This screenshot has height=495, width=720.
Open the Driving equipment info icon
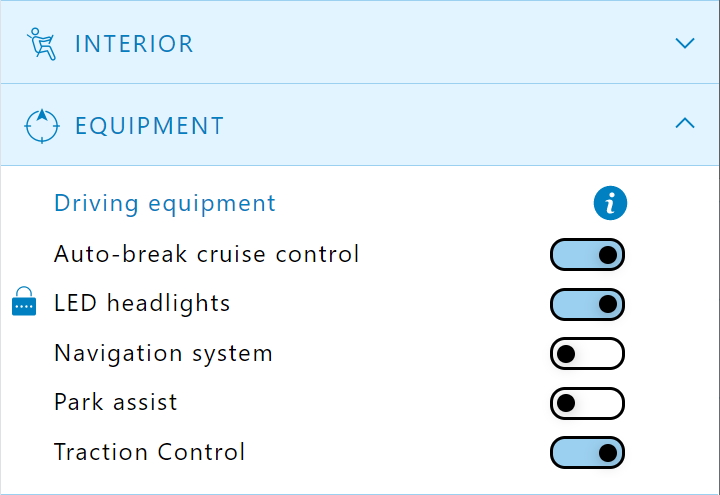[x=609, y=204]
